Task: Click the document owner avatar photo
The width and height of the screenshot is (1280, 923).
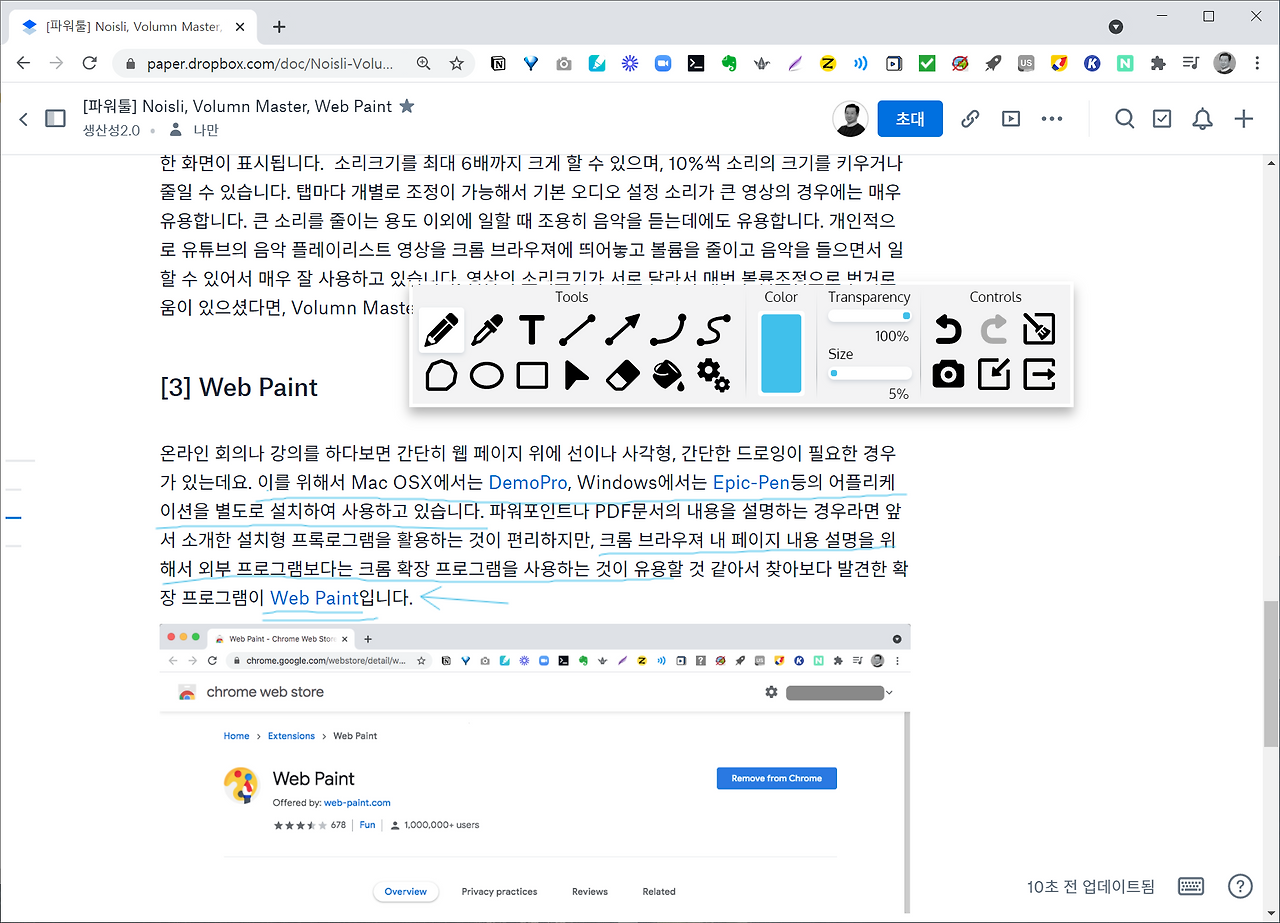Action: pos(850,119)
